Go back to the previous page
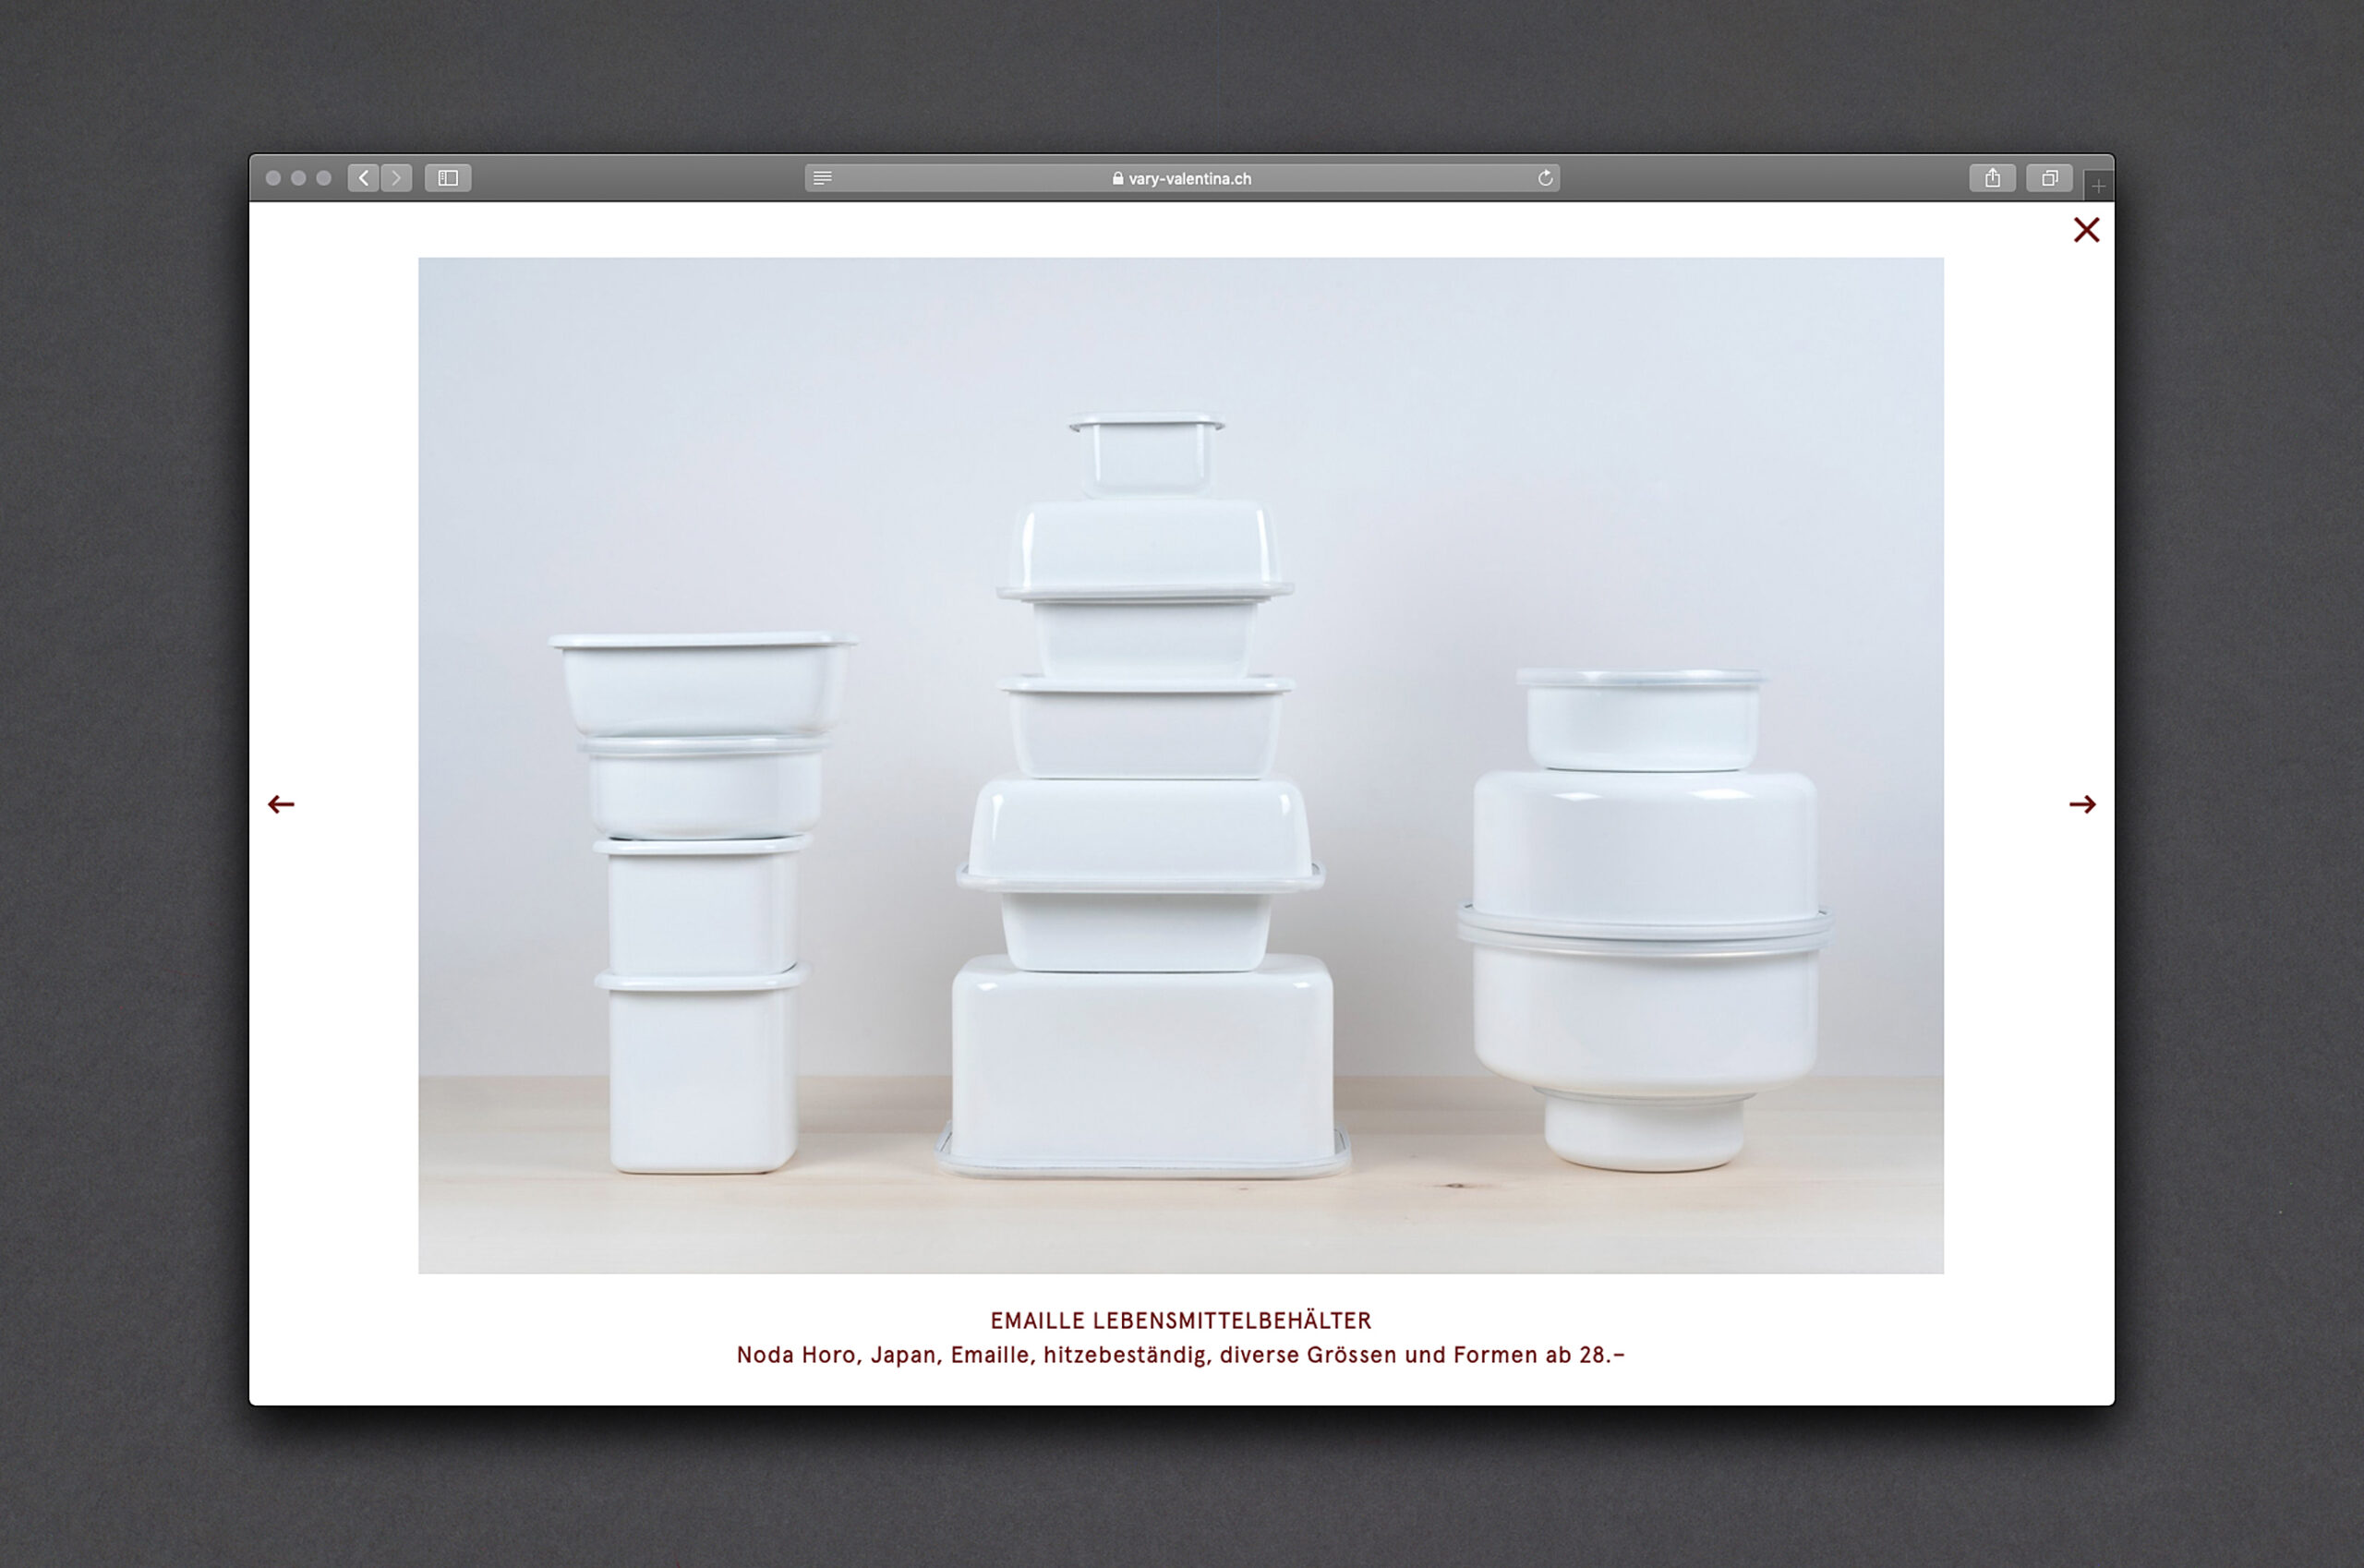The width and height of the screenshot is (2364, 1568). 363,178
